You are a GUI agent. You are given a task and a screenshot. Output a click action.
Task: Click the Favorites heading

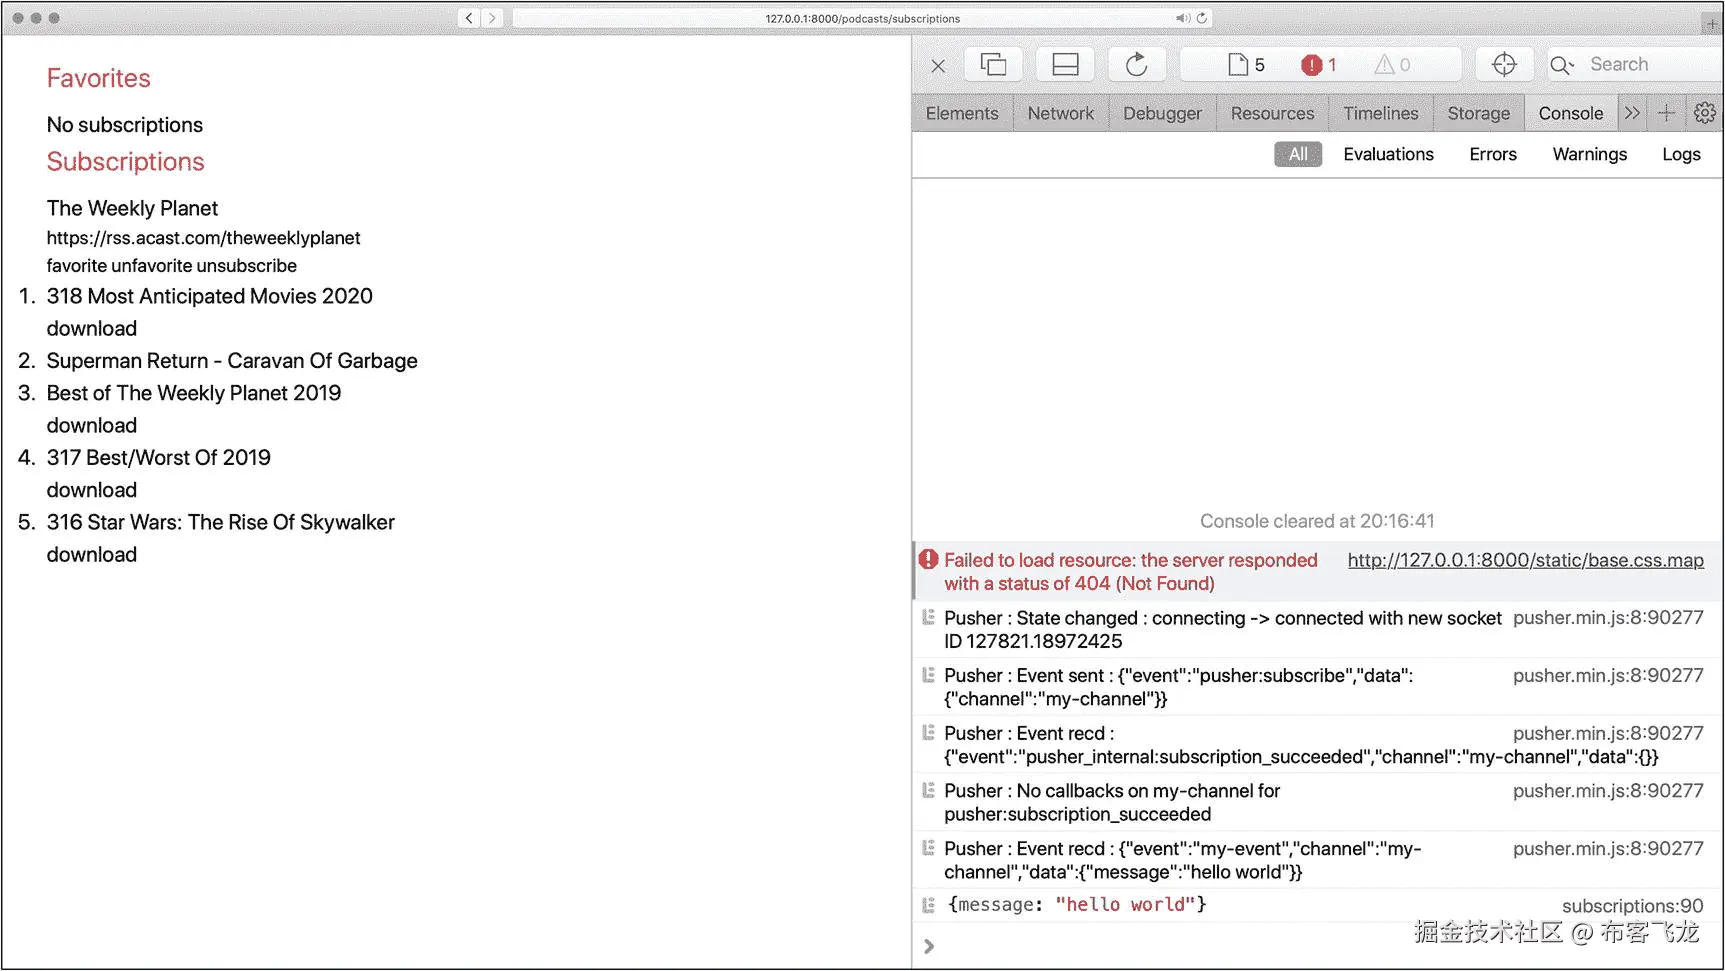(98, 78)
